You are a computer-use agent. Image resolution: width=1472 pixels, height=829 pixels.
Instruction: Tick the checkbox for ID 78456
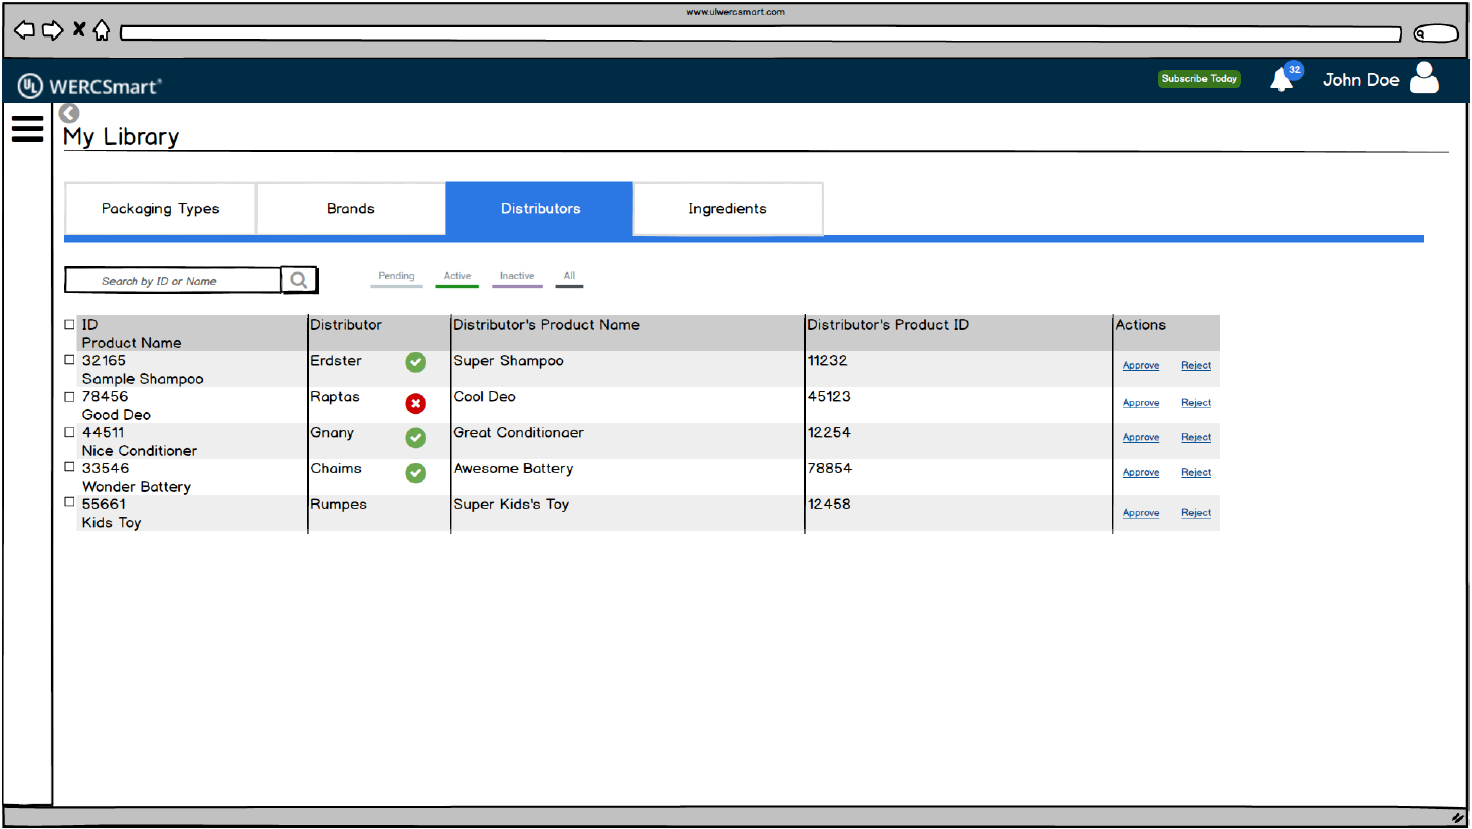coord(69,397)
